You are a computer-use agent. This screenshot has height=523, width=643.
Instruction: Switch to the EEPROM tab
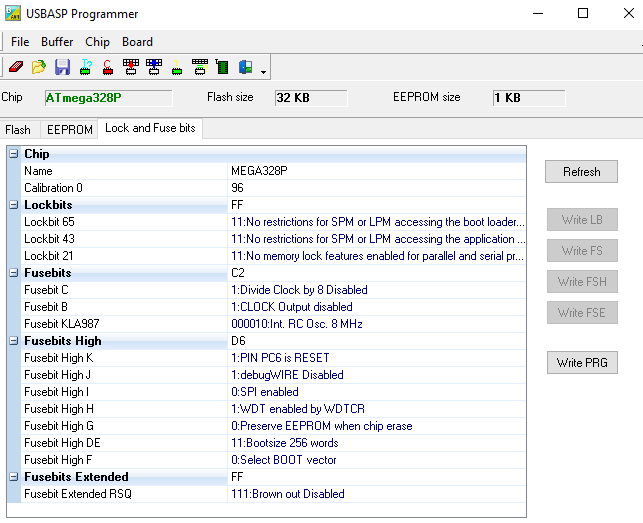(x=69, y=130)
